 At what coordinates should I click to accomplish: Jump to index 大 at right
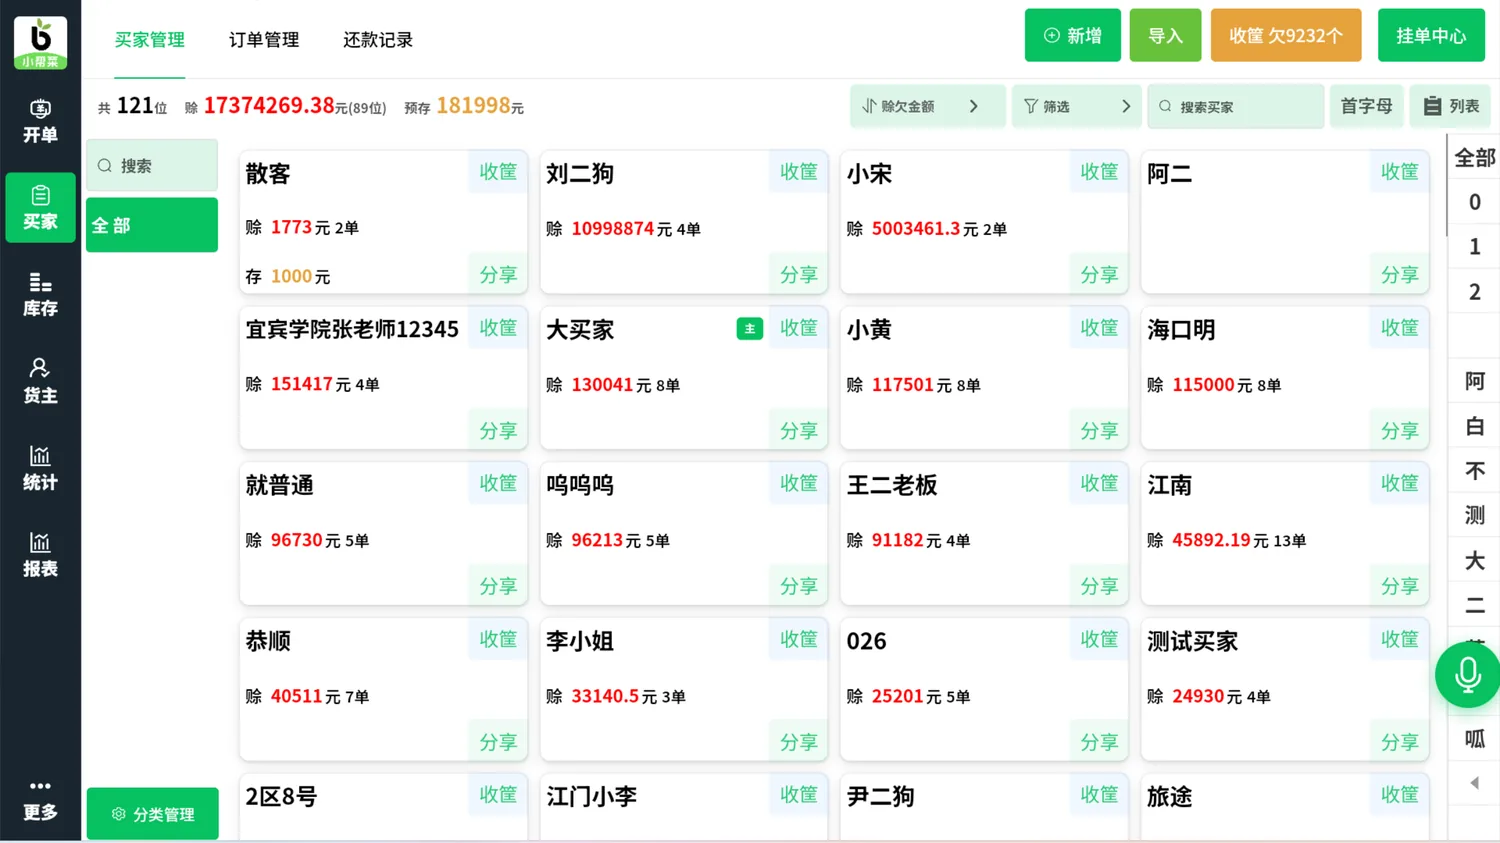click(x=1475, y=560)
